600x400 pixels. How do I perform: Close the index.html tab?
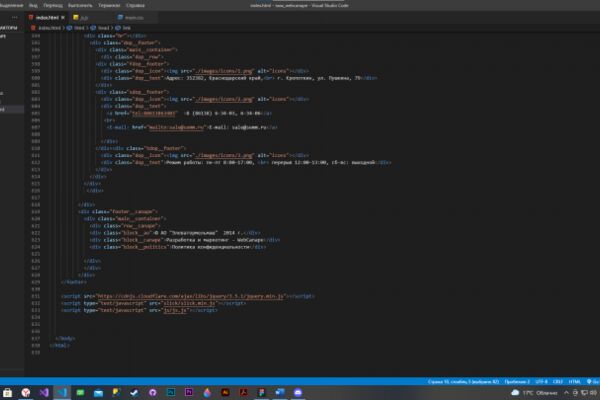pyautogui.click(x=63, y=18)
